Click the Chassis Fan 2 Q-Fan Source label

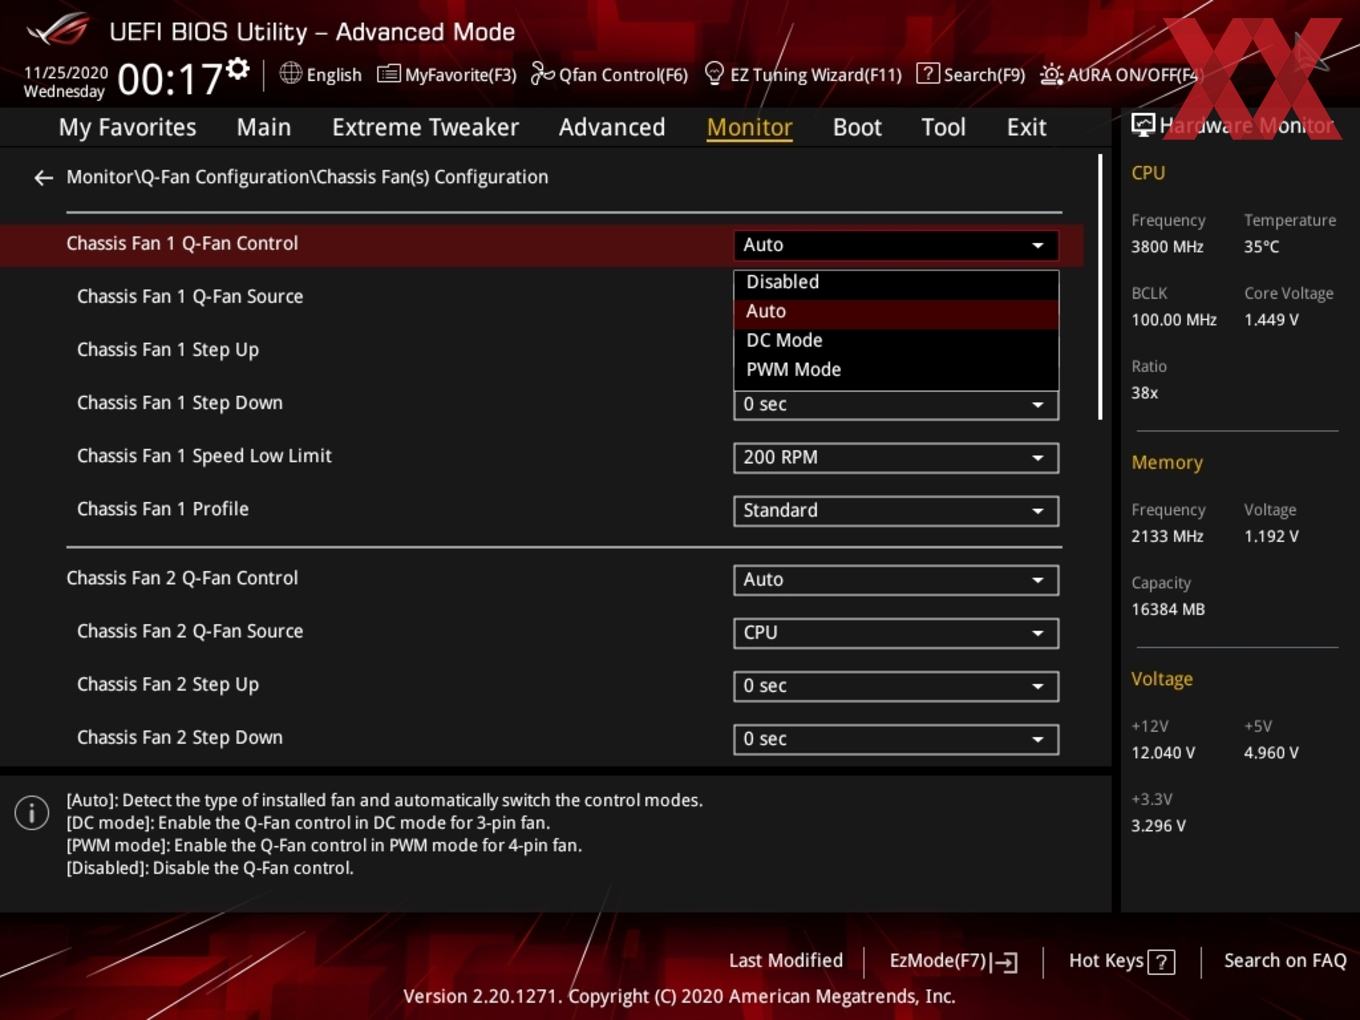click(190, 632)
